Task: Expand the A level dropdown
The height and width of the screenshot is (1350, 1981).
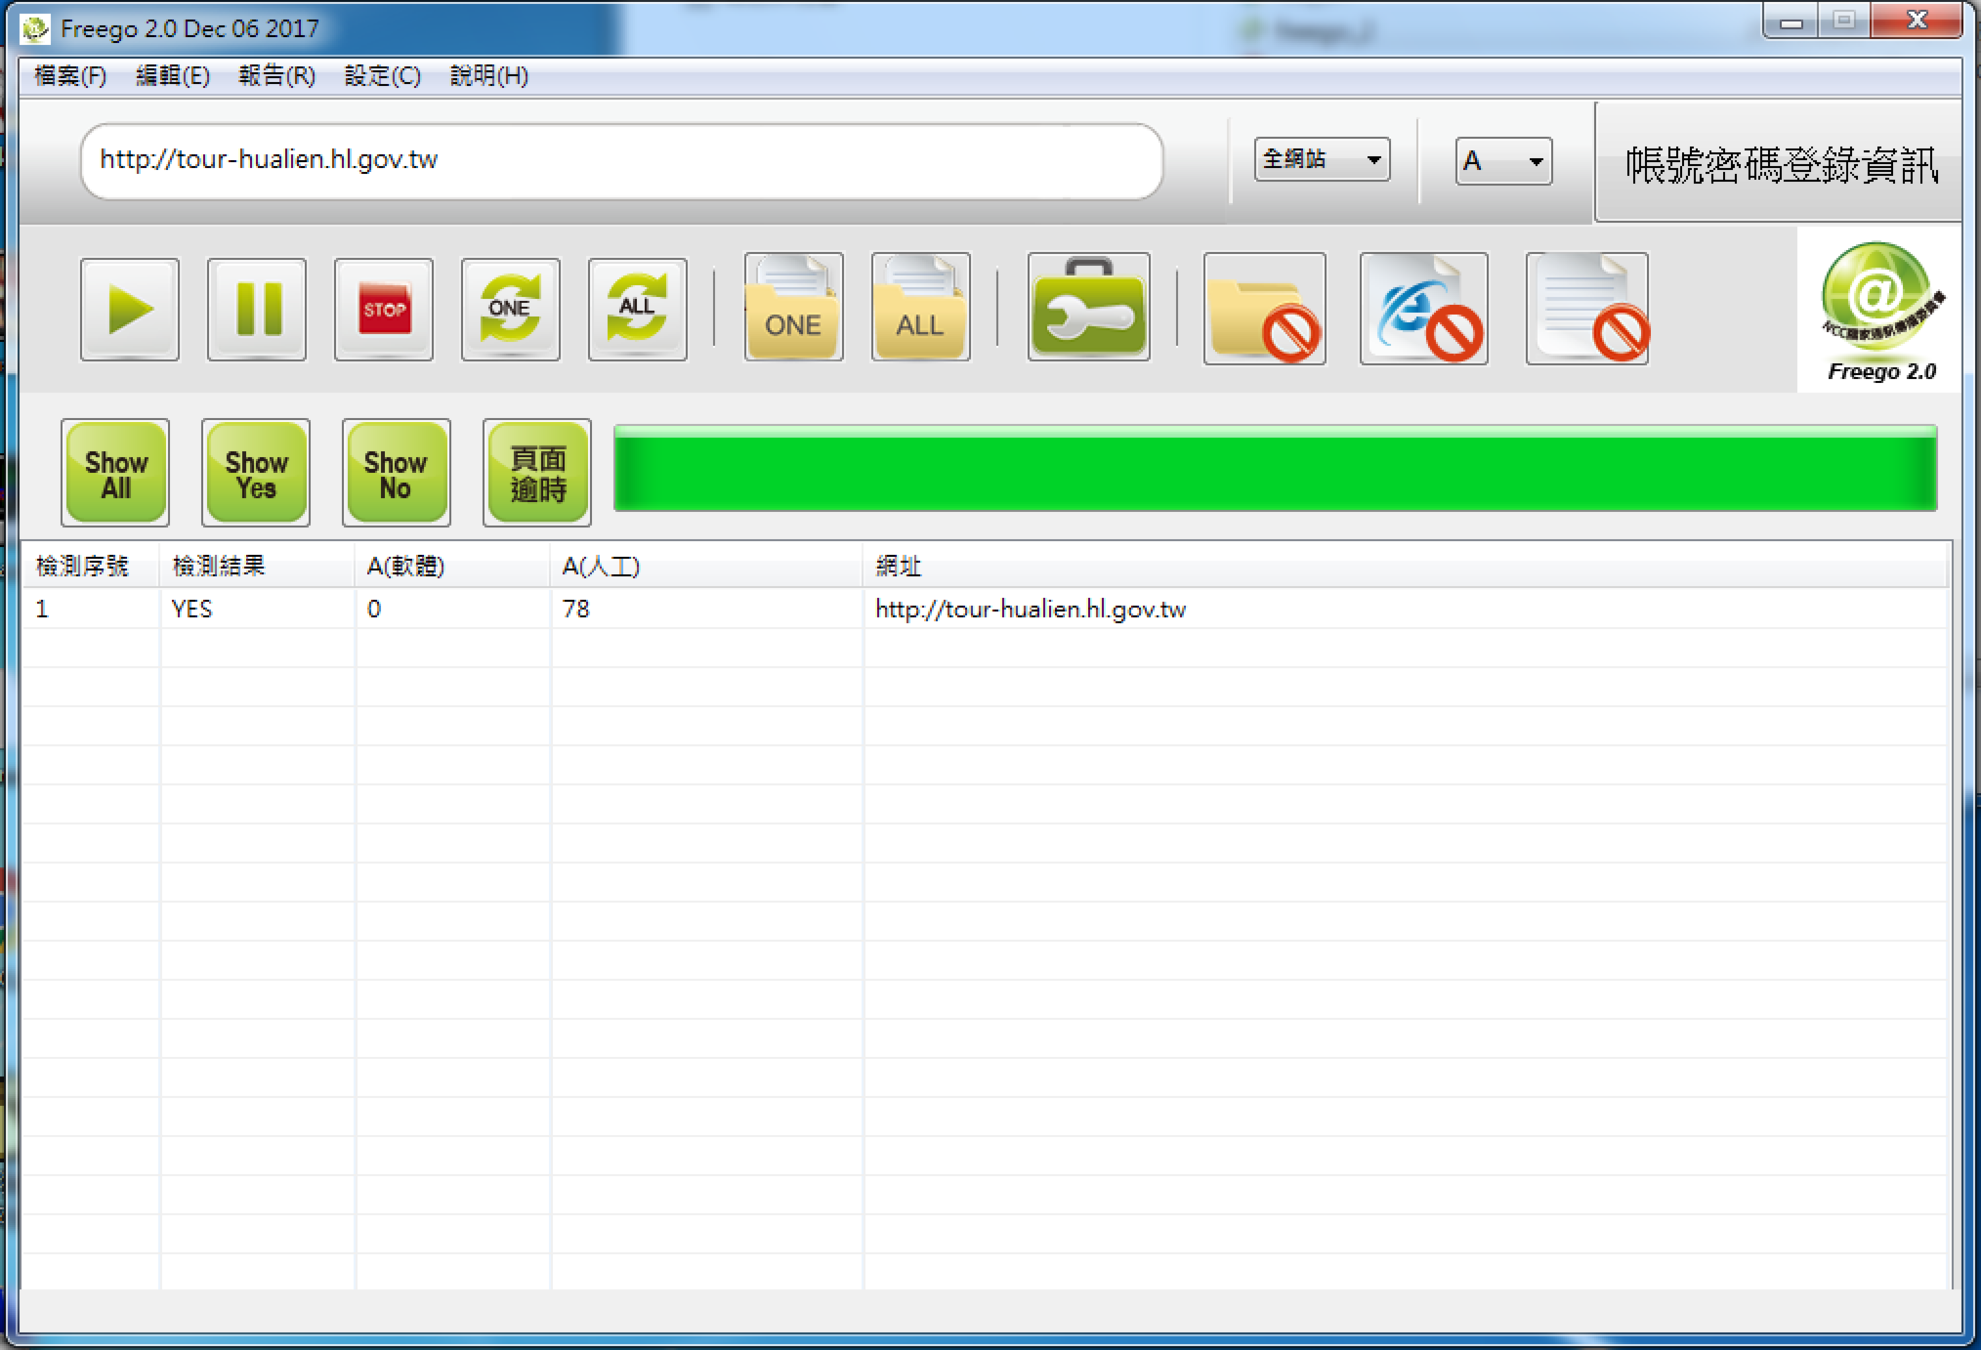Action: 1502,161
